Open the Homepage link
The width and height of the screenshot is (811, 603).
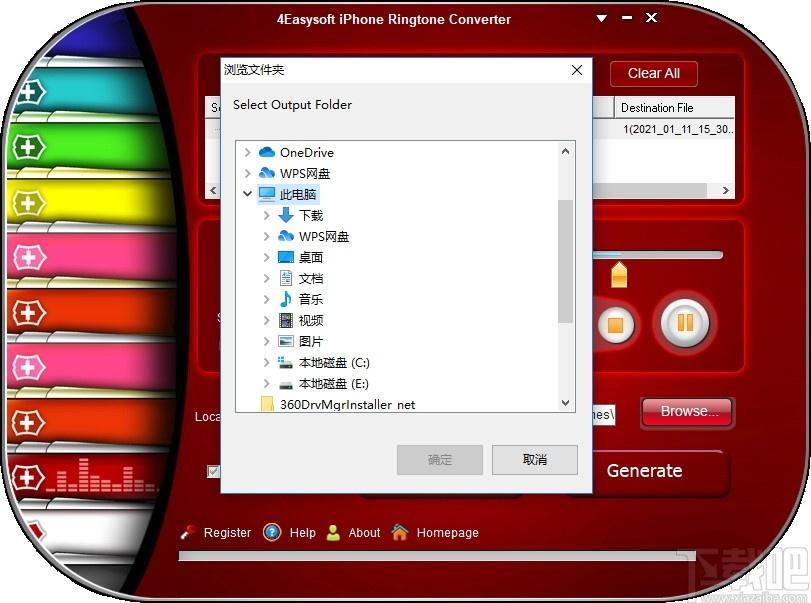(x=447, y=533)
